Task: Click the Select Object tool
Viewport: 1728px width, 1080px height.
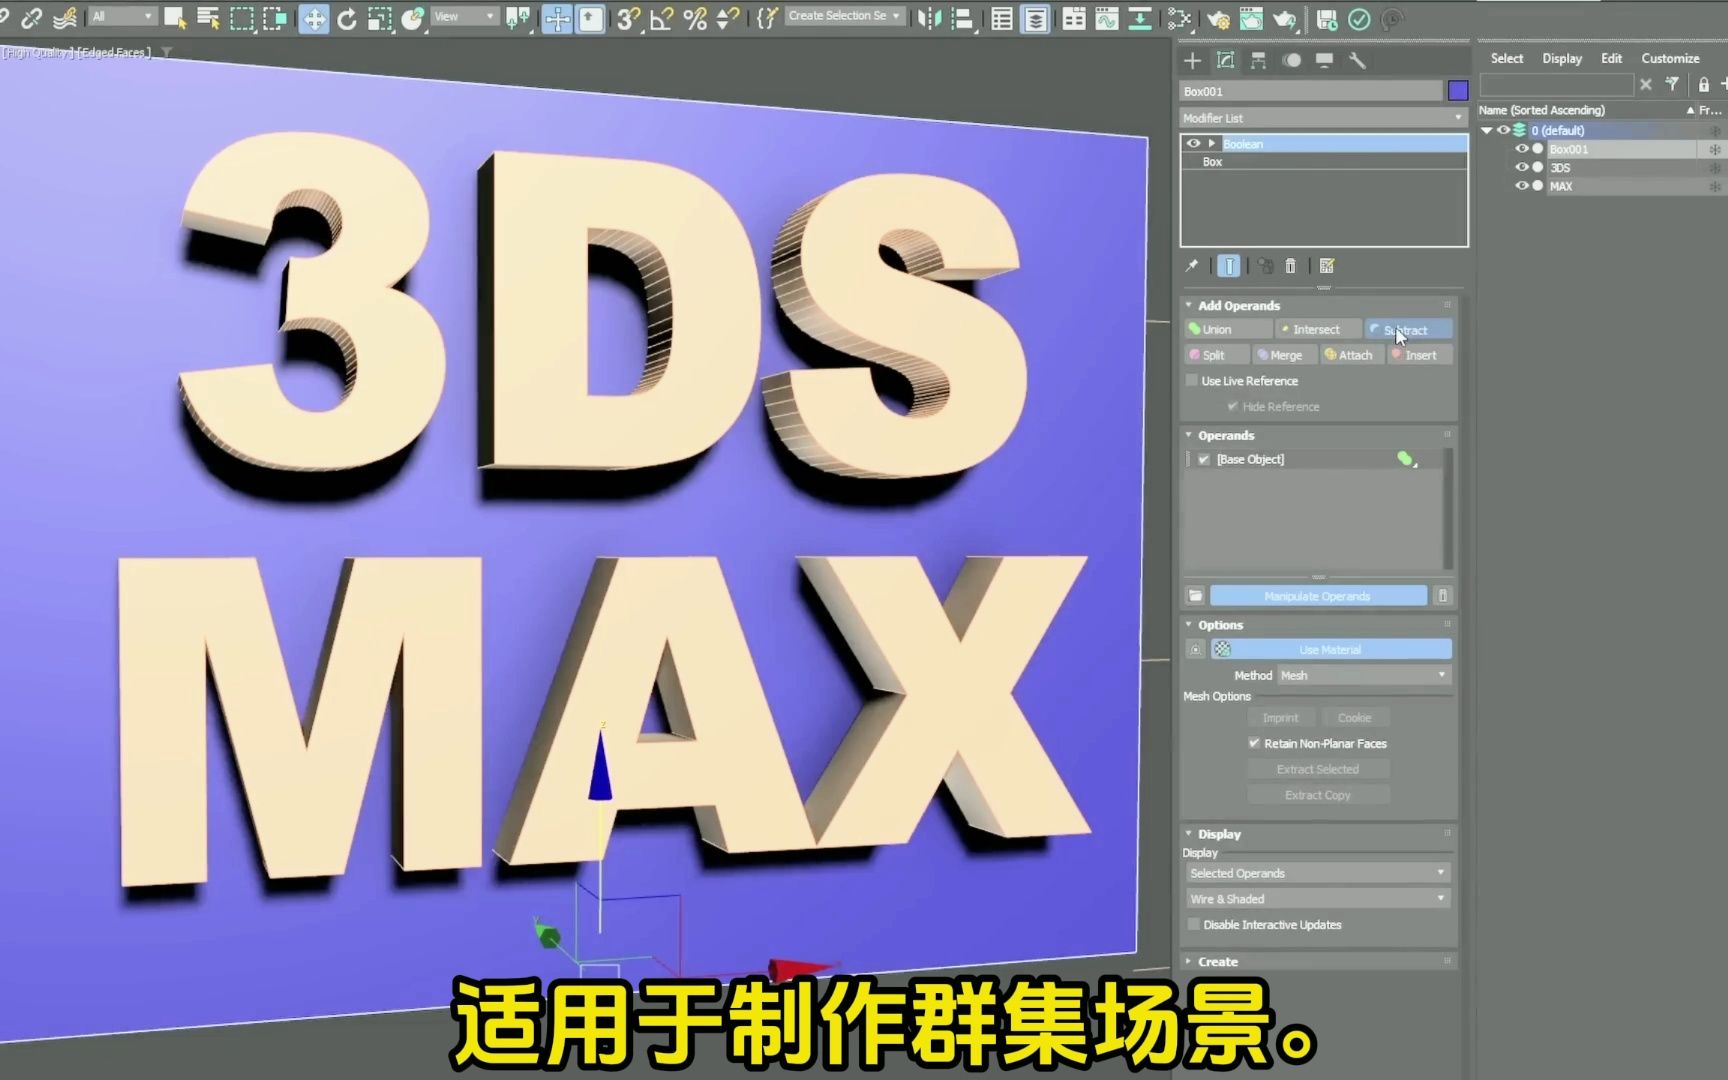Action: (175, 17)
